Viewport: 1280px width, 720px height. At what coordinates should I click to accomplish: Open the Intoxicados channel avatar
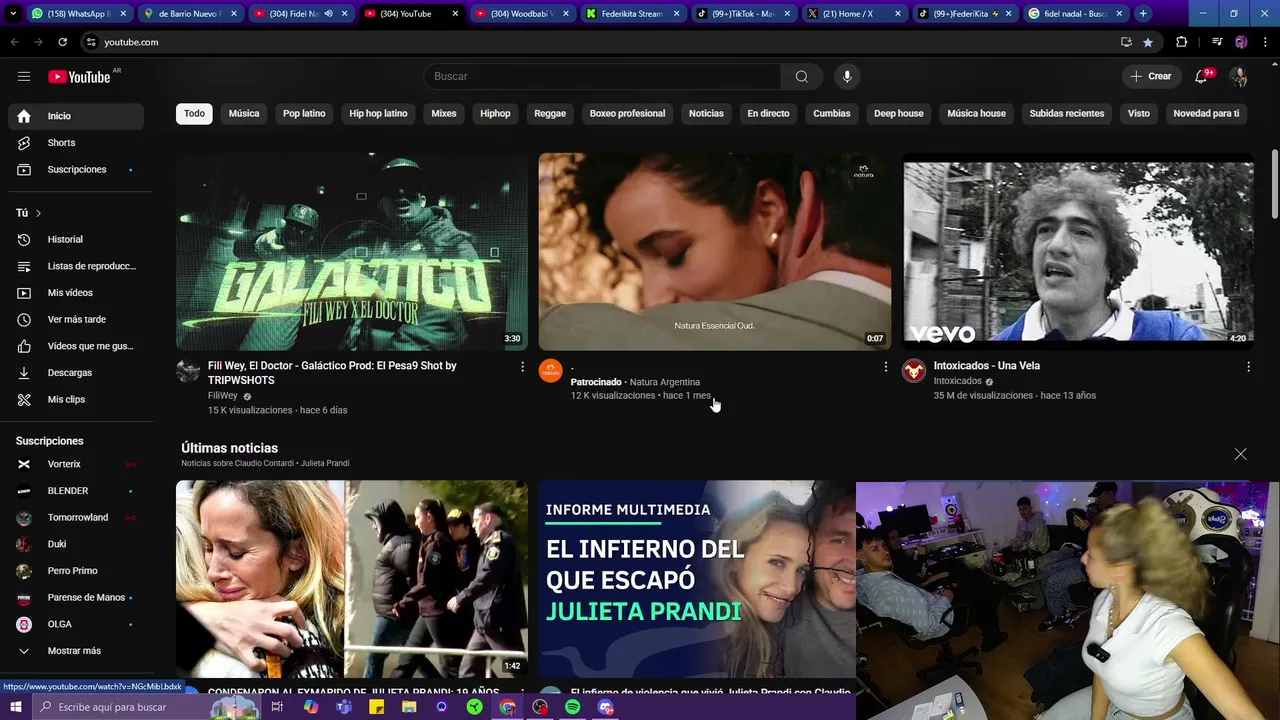pyautogui.click(x=914, y=371)
